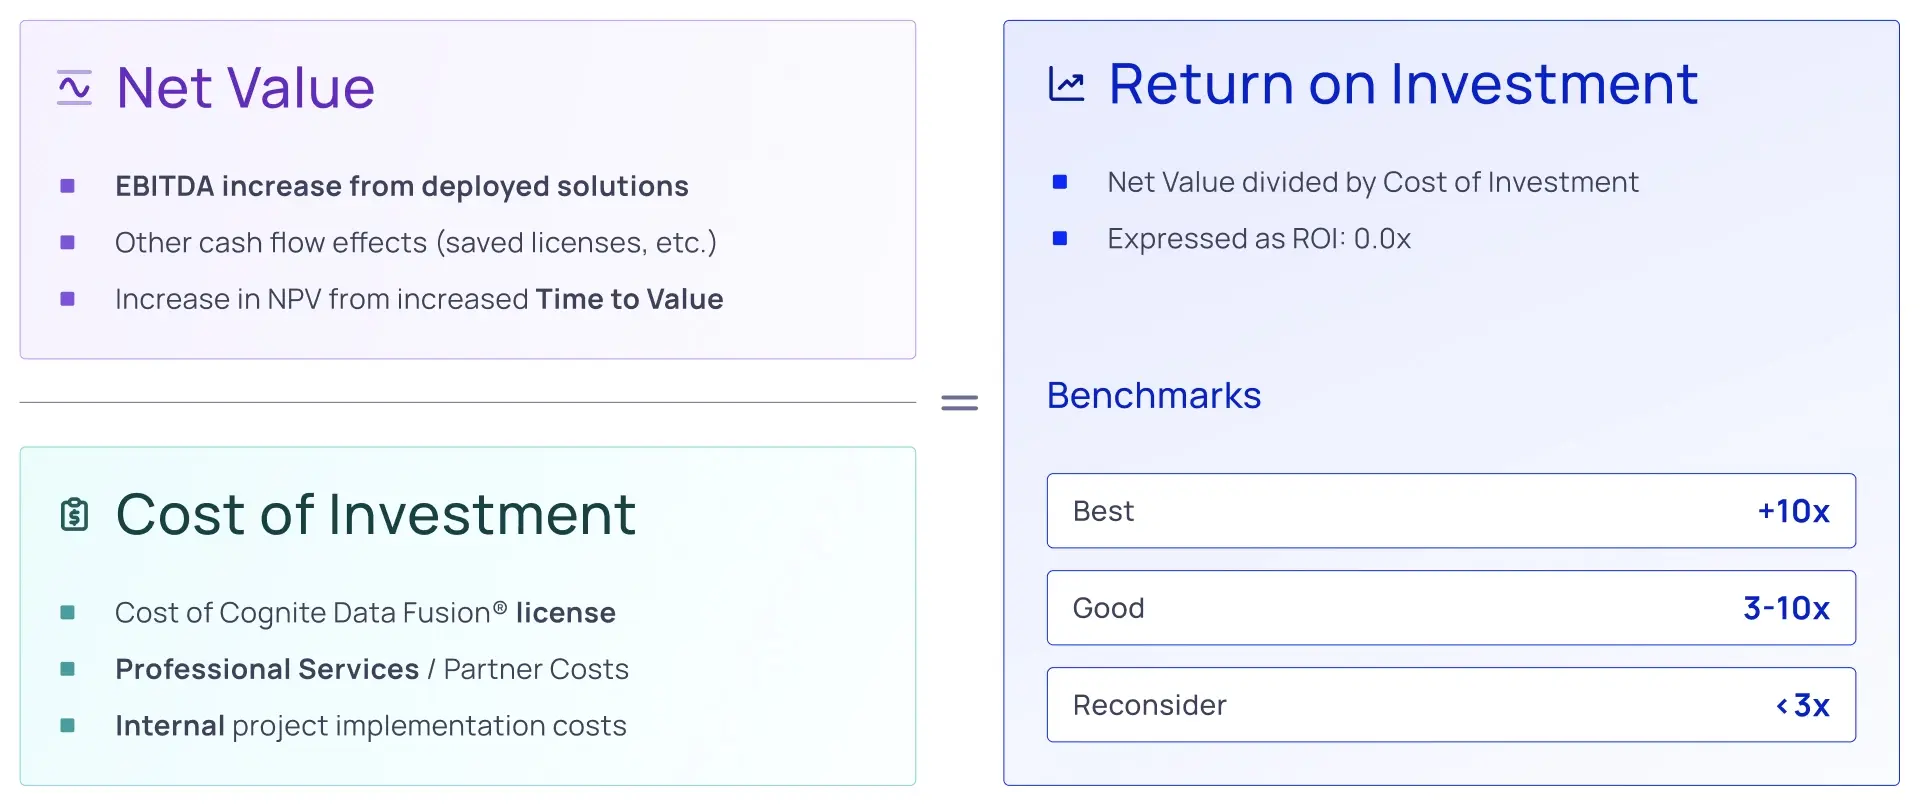Click the equals sign between panels
This screenshot has height=806, width=1920.
[x=960, y=403]
